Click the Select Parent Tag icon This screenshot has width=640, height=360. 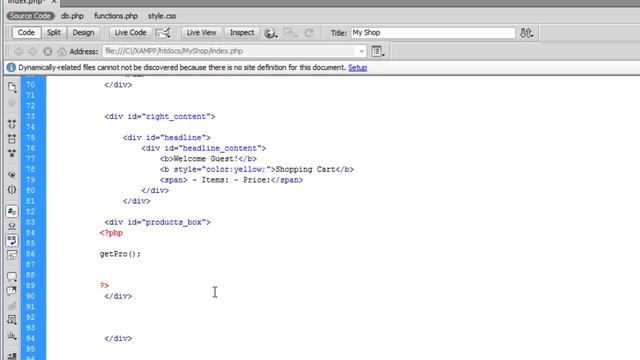(12, 175)
